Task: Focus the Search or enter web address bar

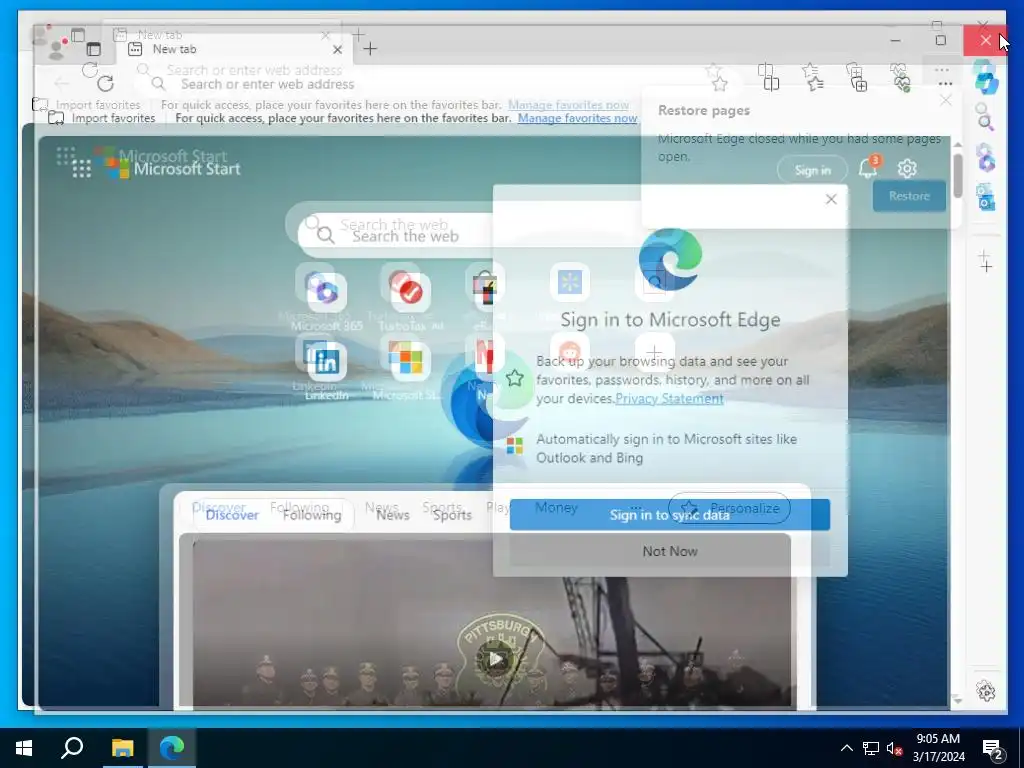Action: click(424, 84)
